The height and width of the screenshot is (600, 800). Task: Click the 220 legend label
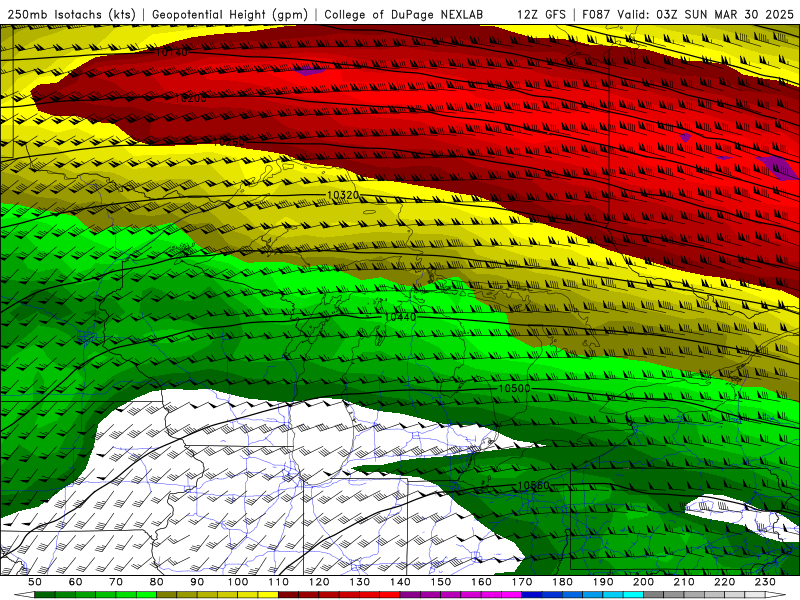point(724,582)
